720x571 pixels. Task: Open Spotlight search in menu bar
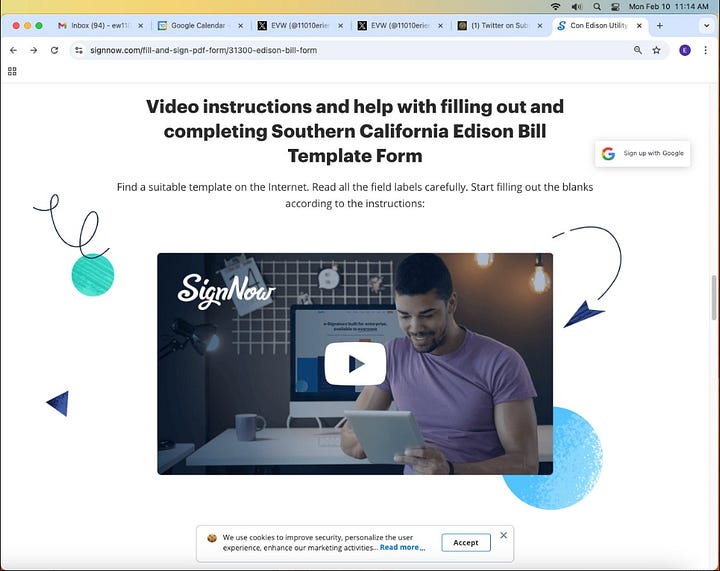coord(597,6)
